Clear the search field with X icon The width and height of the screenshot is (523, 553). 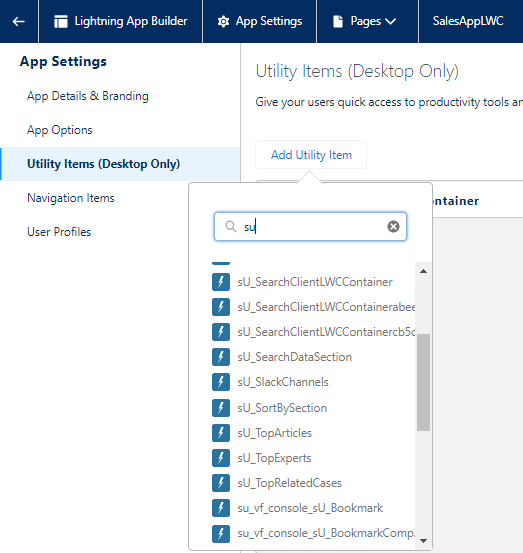393,226
